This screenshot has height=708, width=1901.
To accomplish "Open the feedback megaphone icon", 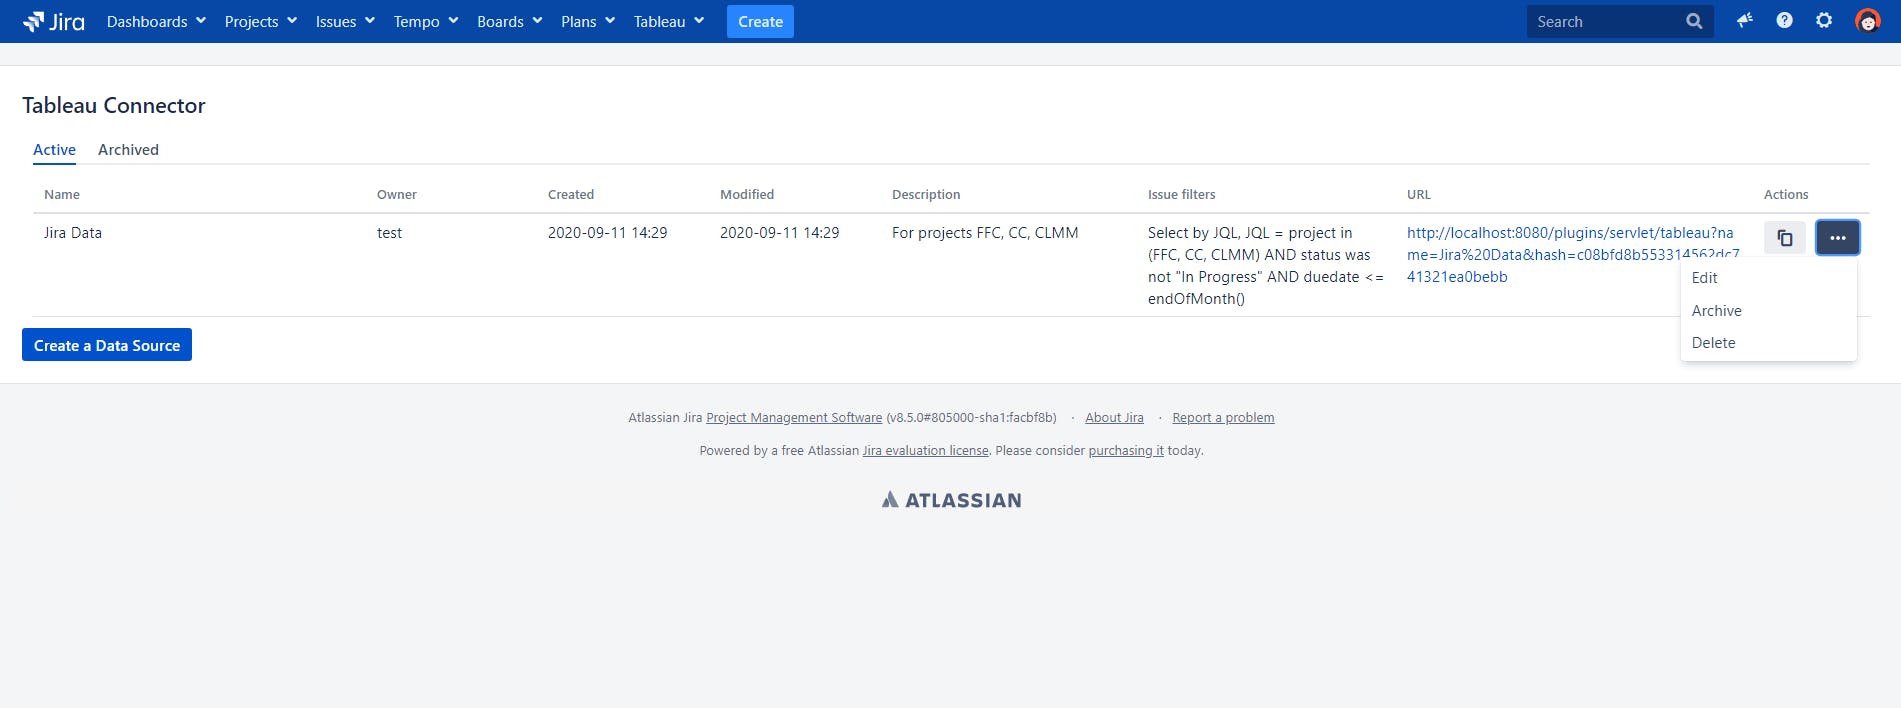I will [1745, 20].
